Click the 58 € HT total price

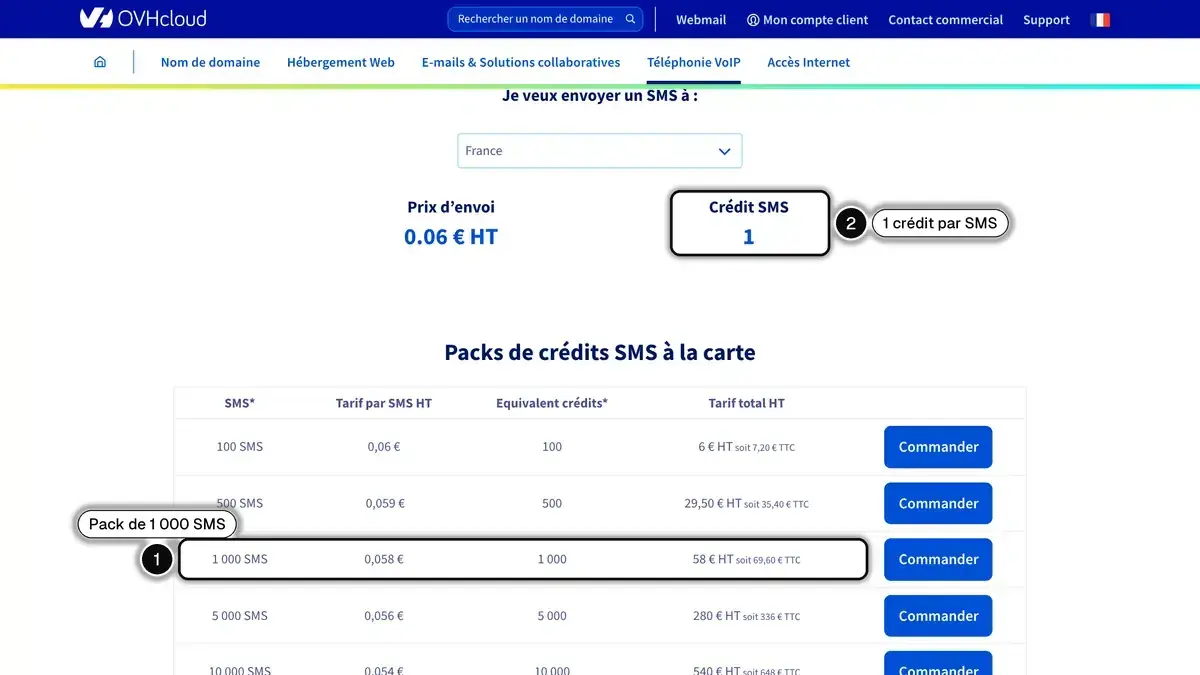713,559
